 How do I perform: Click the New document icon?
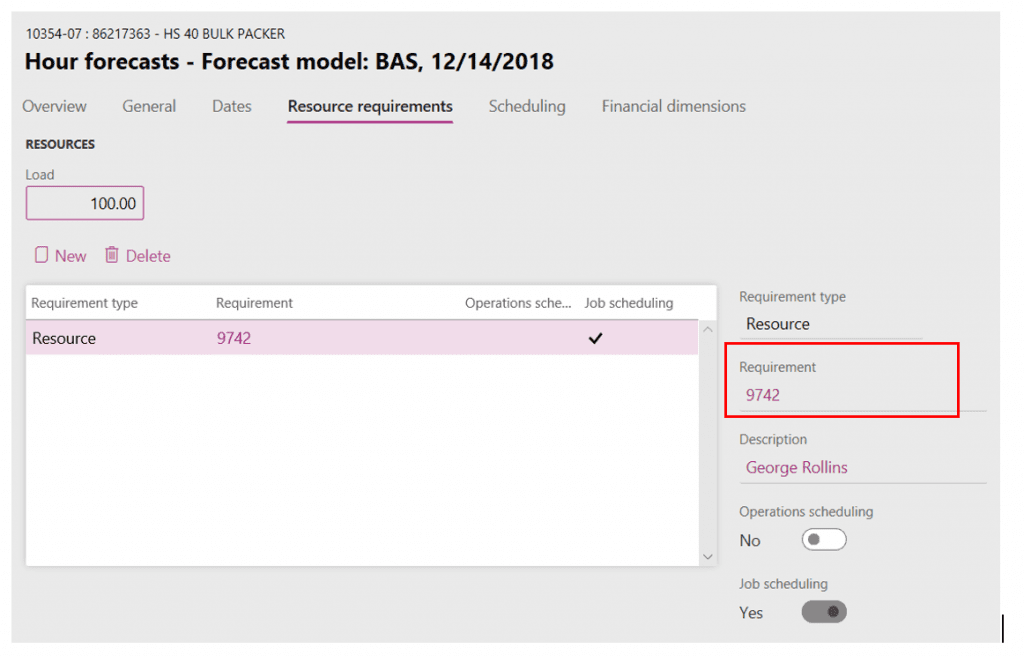tap(41, 255)
